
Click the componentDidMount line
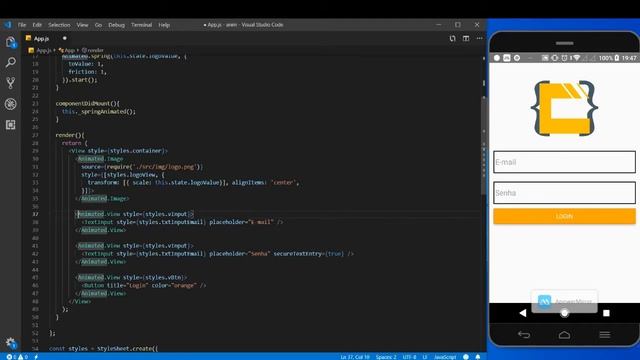pyautogui.click(x=87, y=103)
